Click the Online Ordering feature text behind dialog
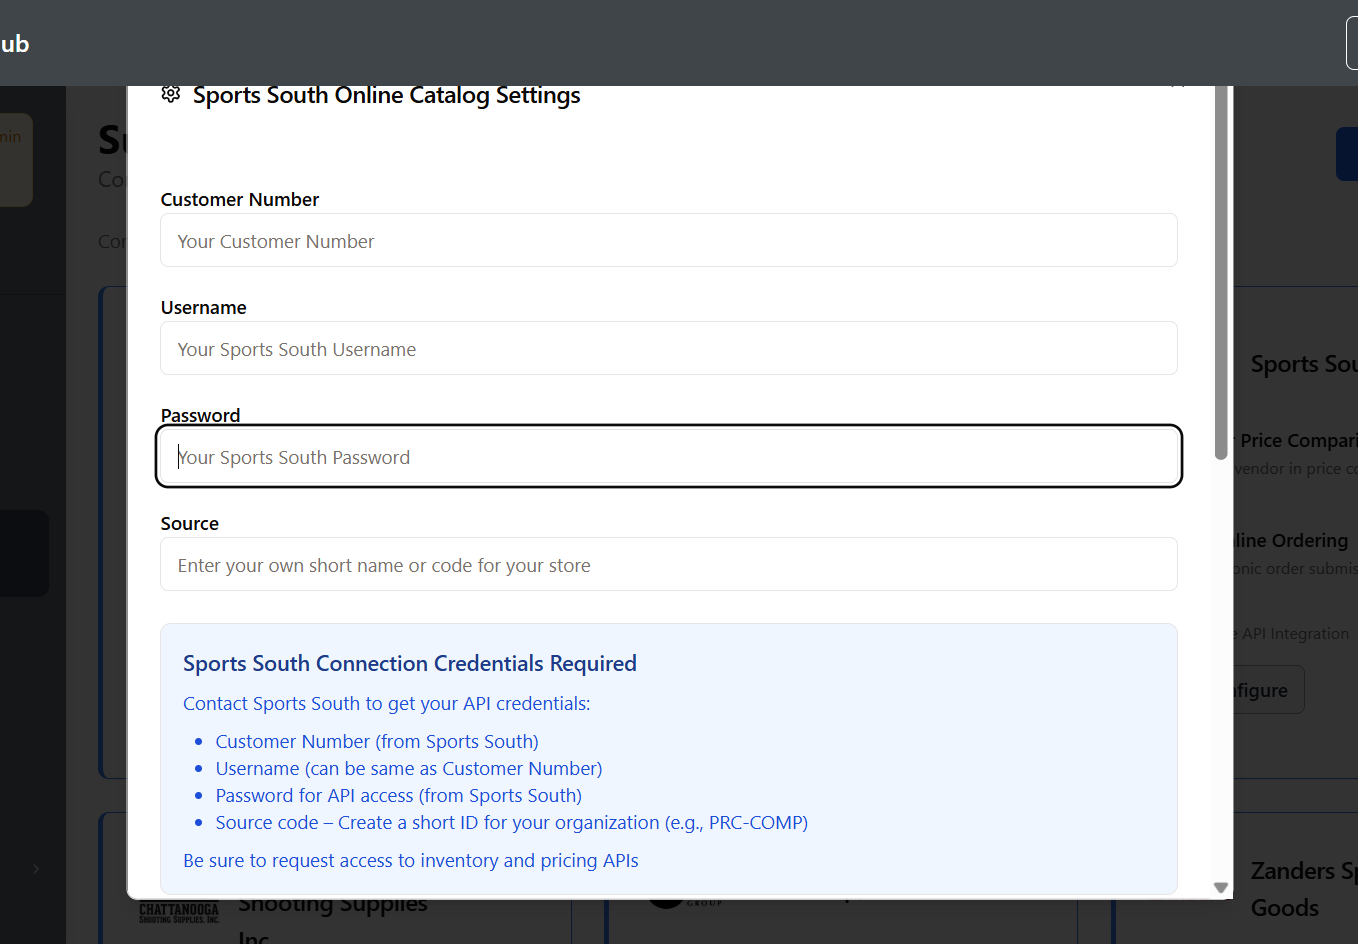Image resolution: width=1358 pixels, height=944 pixels. [x=1292, y=540]
